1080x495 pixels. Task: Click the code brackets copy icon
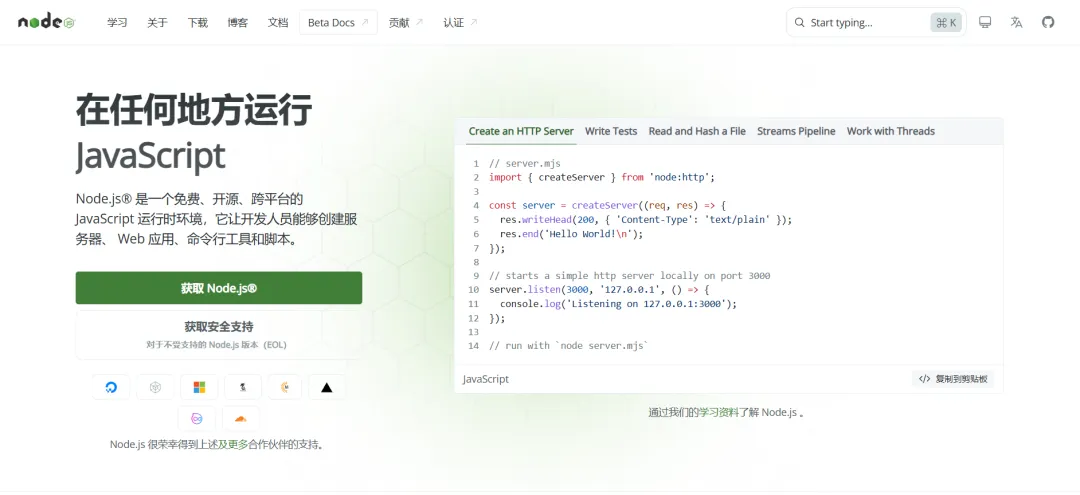point(924,379)
